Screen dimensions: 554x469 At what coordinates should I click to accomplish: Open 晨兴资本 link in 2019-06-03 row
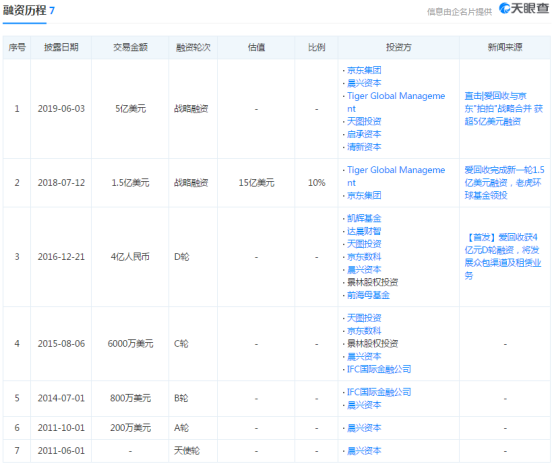(364, 83)
